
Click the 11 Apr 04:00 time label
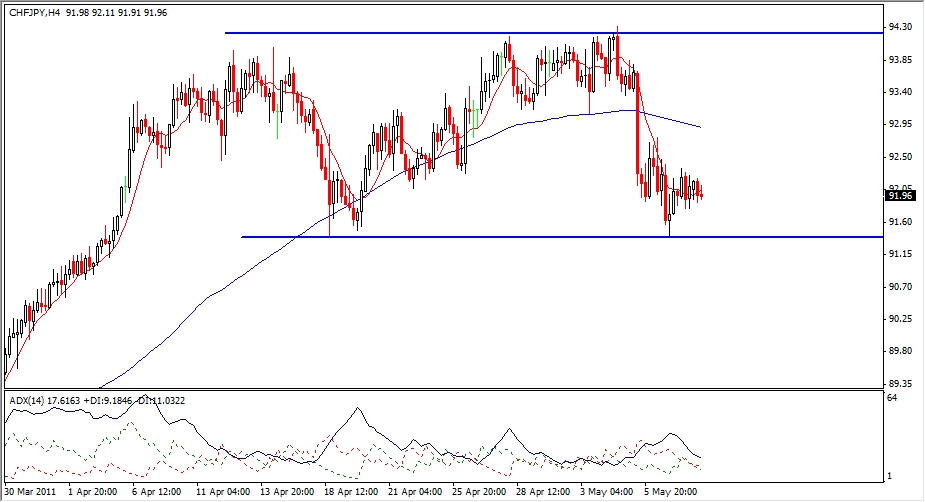click(223, 491)
